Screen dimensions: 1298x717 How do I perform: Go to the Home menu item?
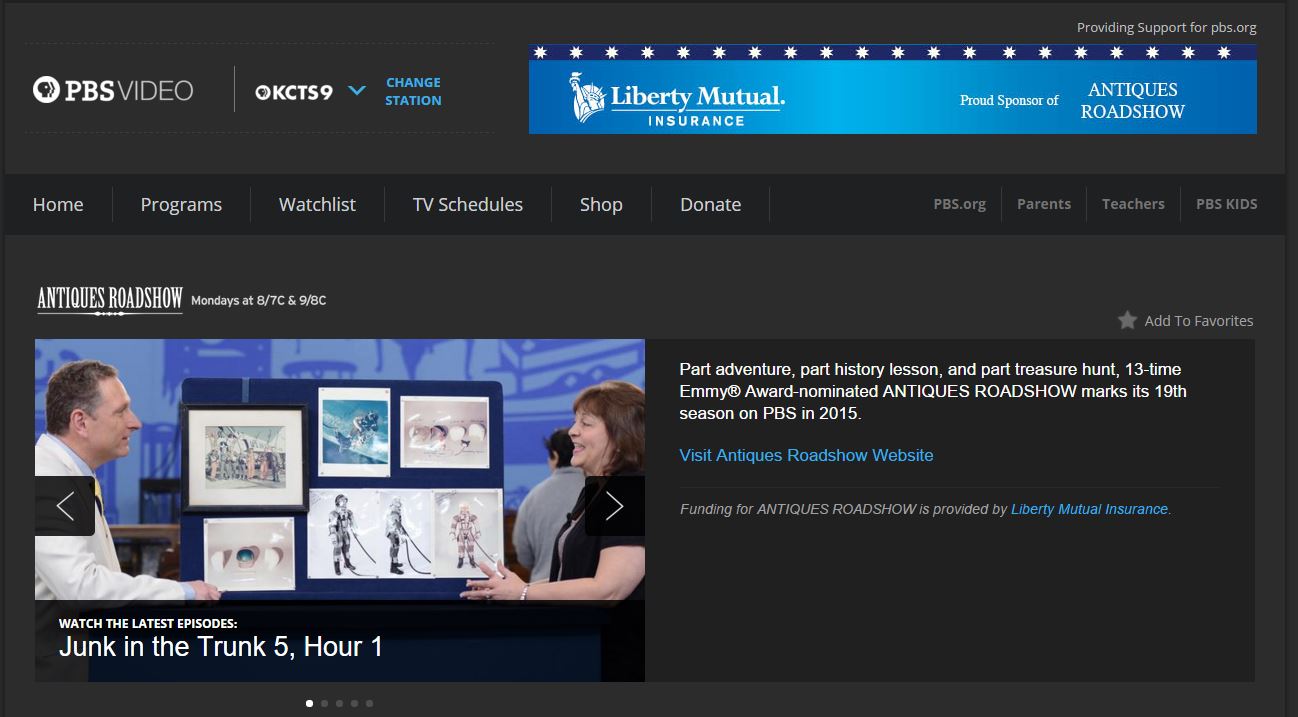[58, 204]
